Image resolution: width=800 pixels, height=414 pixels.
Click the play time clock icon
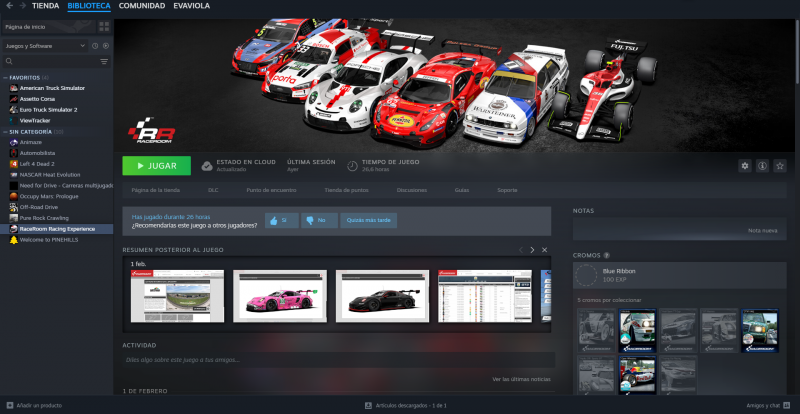click(352, 166)
